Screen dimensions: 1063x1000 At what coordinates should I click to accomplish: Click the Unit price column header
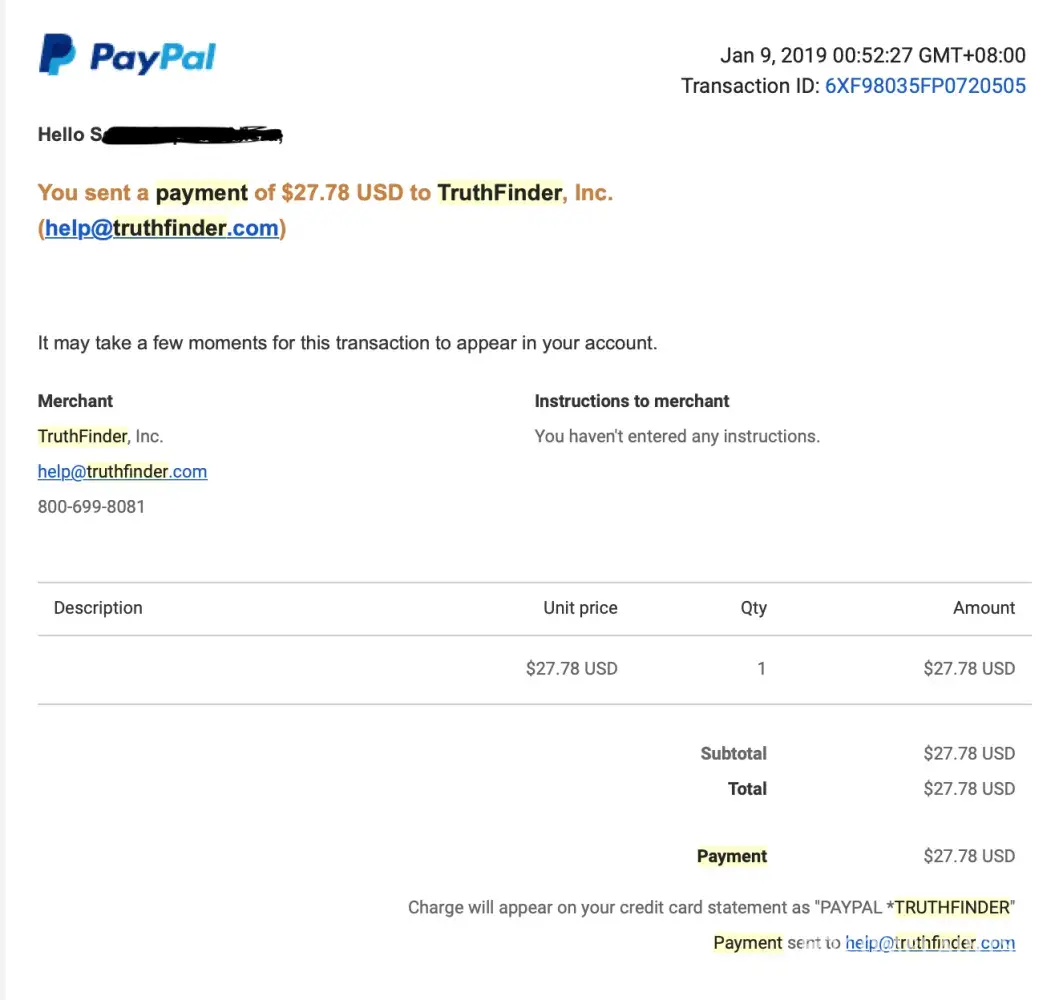(x=580, y=608)
